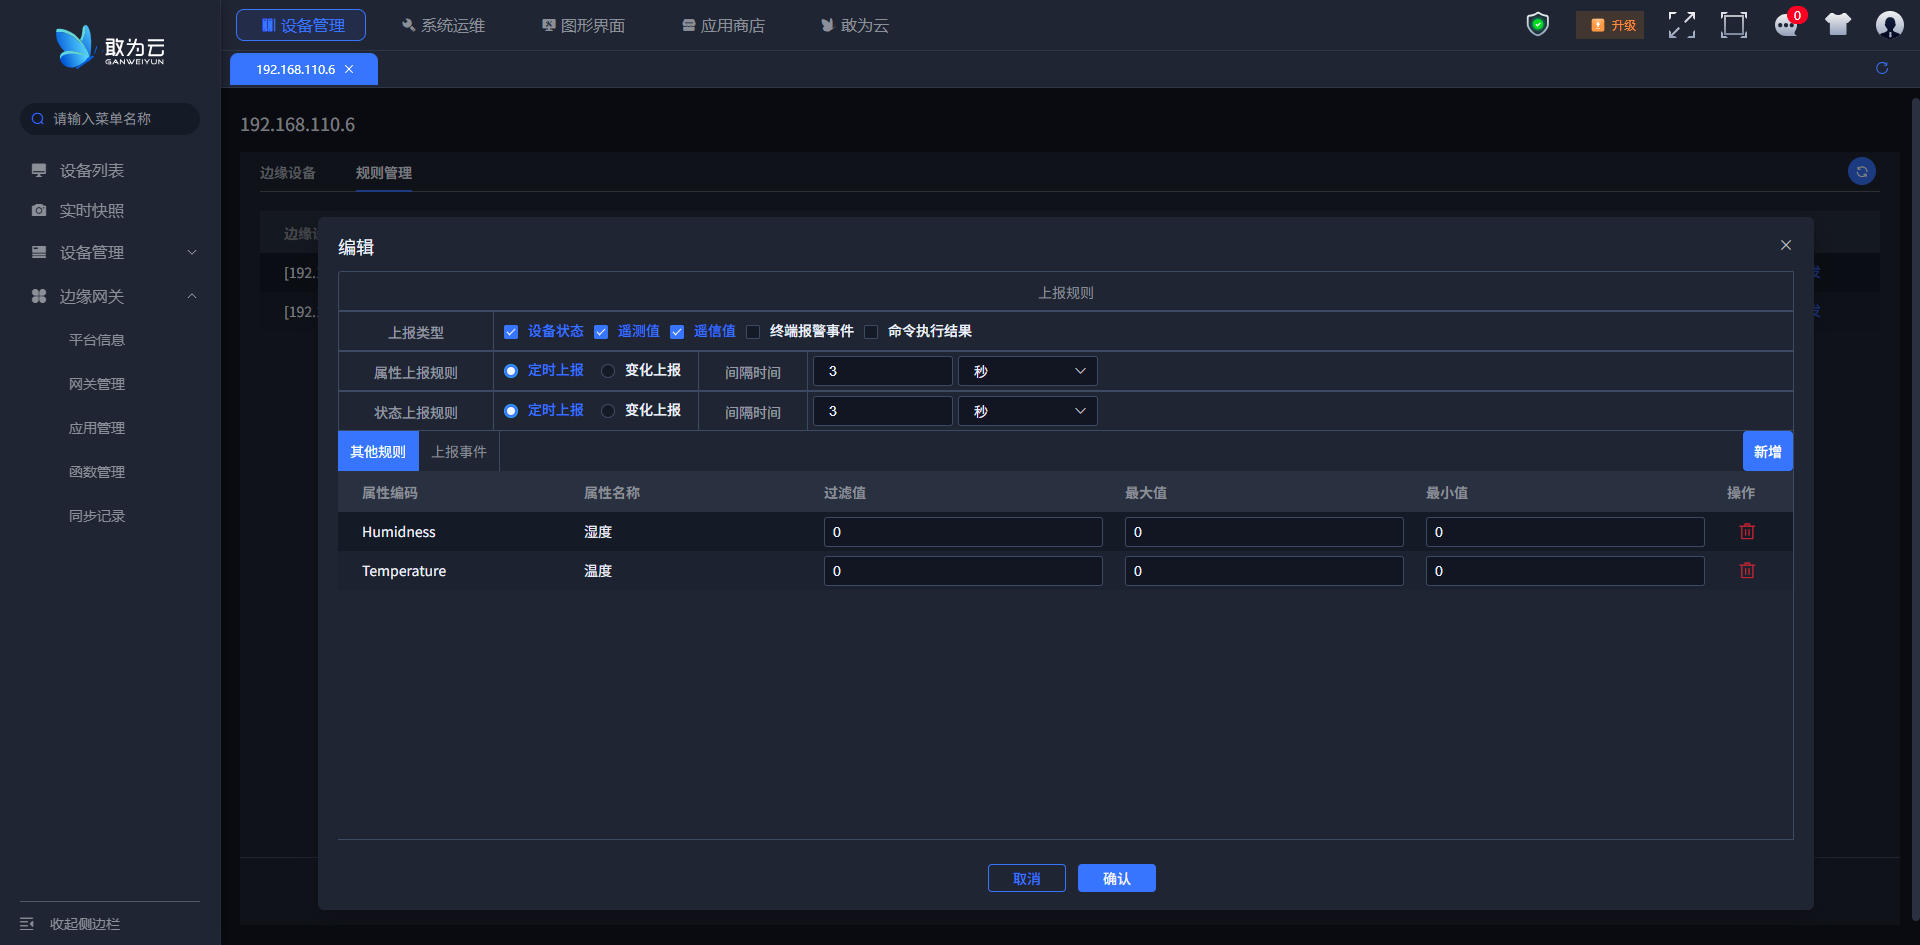
Task: Open the 状态上报规则 time unit dropdown
Action: click(1027, 411)
